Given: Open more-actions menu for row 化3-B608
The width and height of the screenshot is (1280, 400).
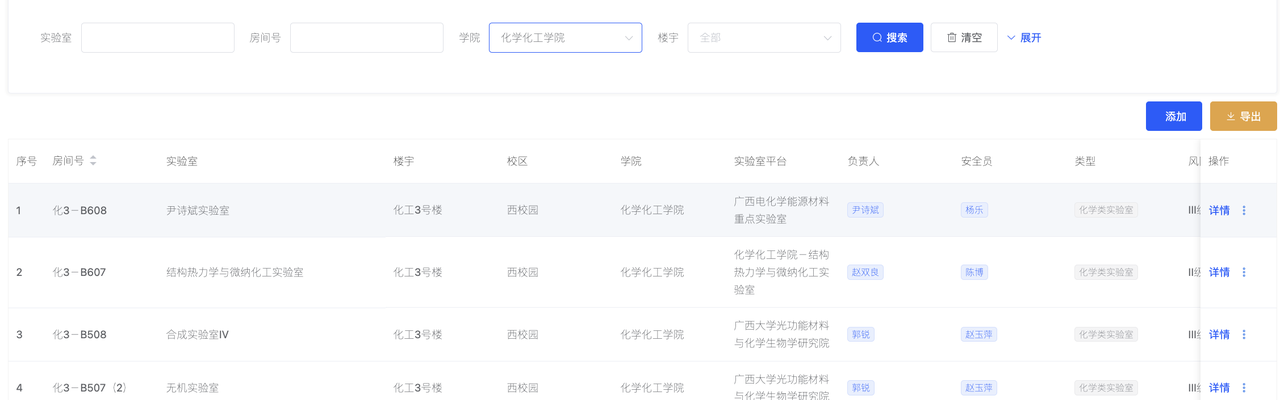Looking at the screenshot, I should tap(1244, 210).
